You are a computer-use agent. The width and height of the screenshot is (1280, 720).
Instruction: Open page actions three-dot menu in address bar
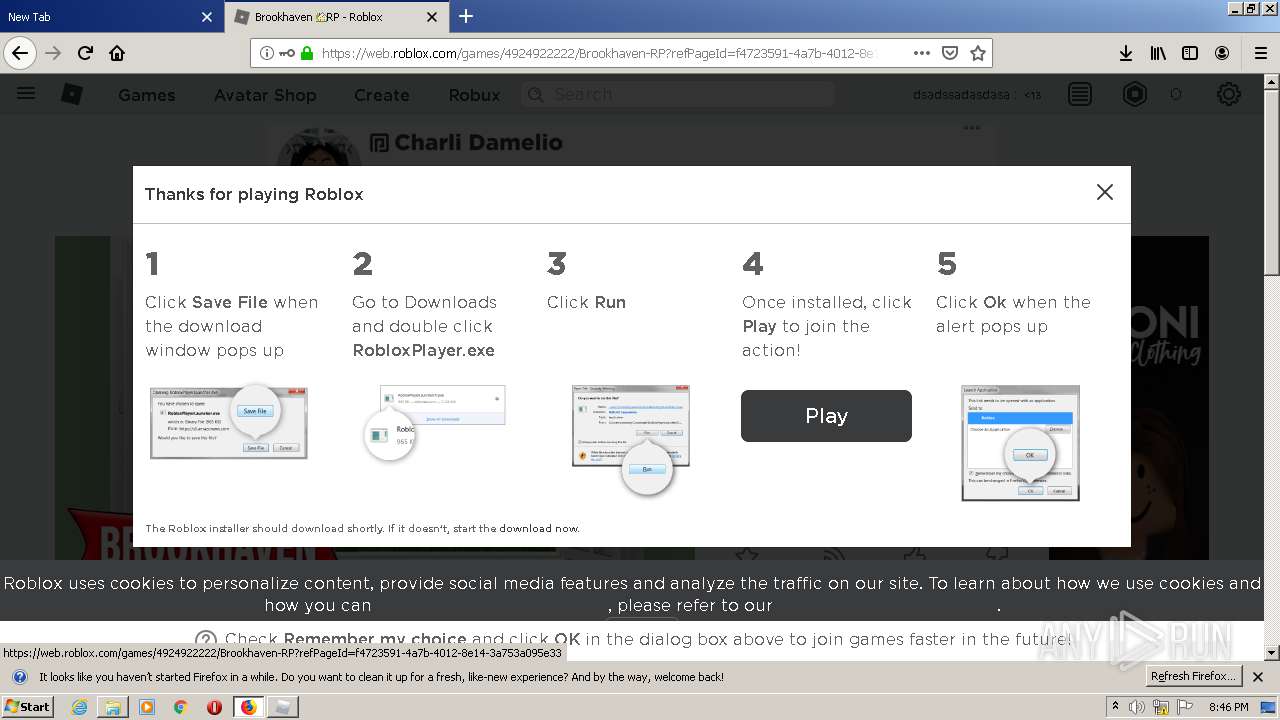(921, 53)
